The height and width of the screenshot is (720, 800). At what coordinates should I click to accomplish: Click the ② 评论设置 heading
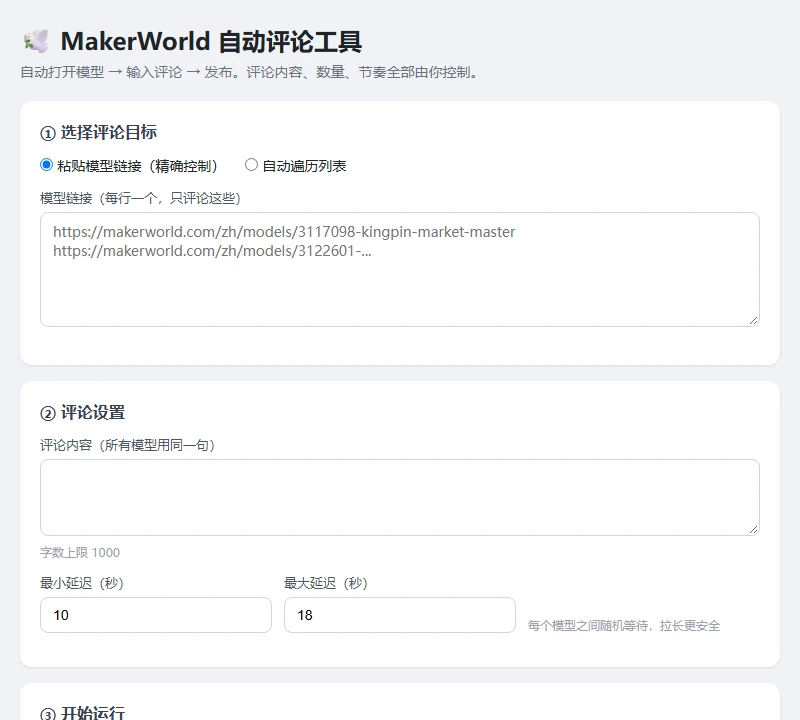coord(83,412)
